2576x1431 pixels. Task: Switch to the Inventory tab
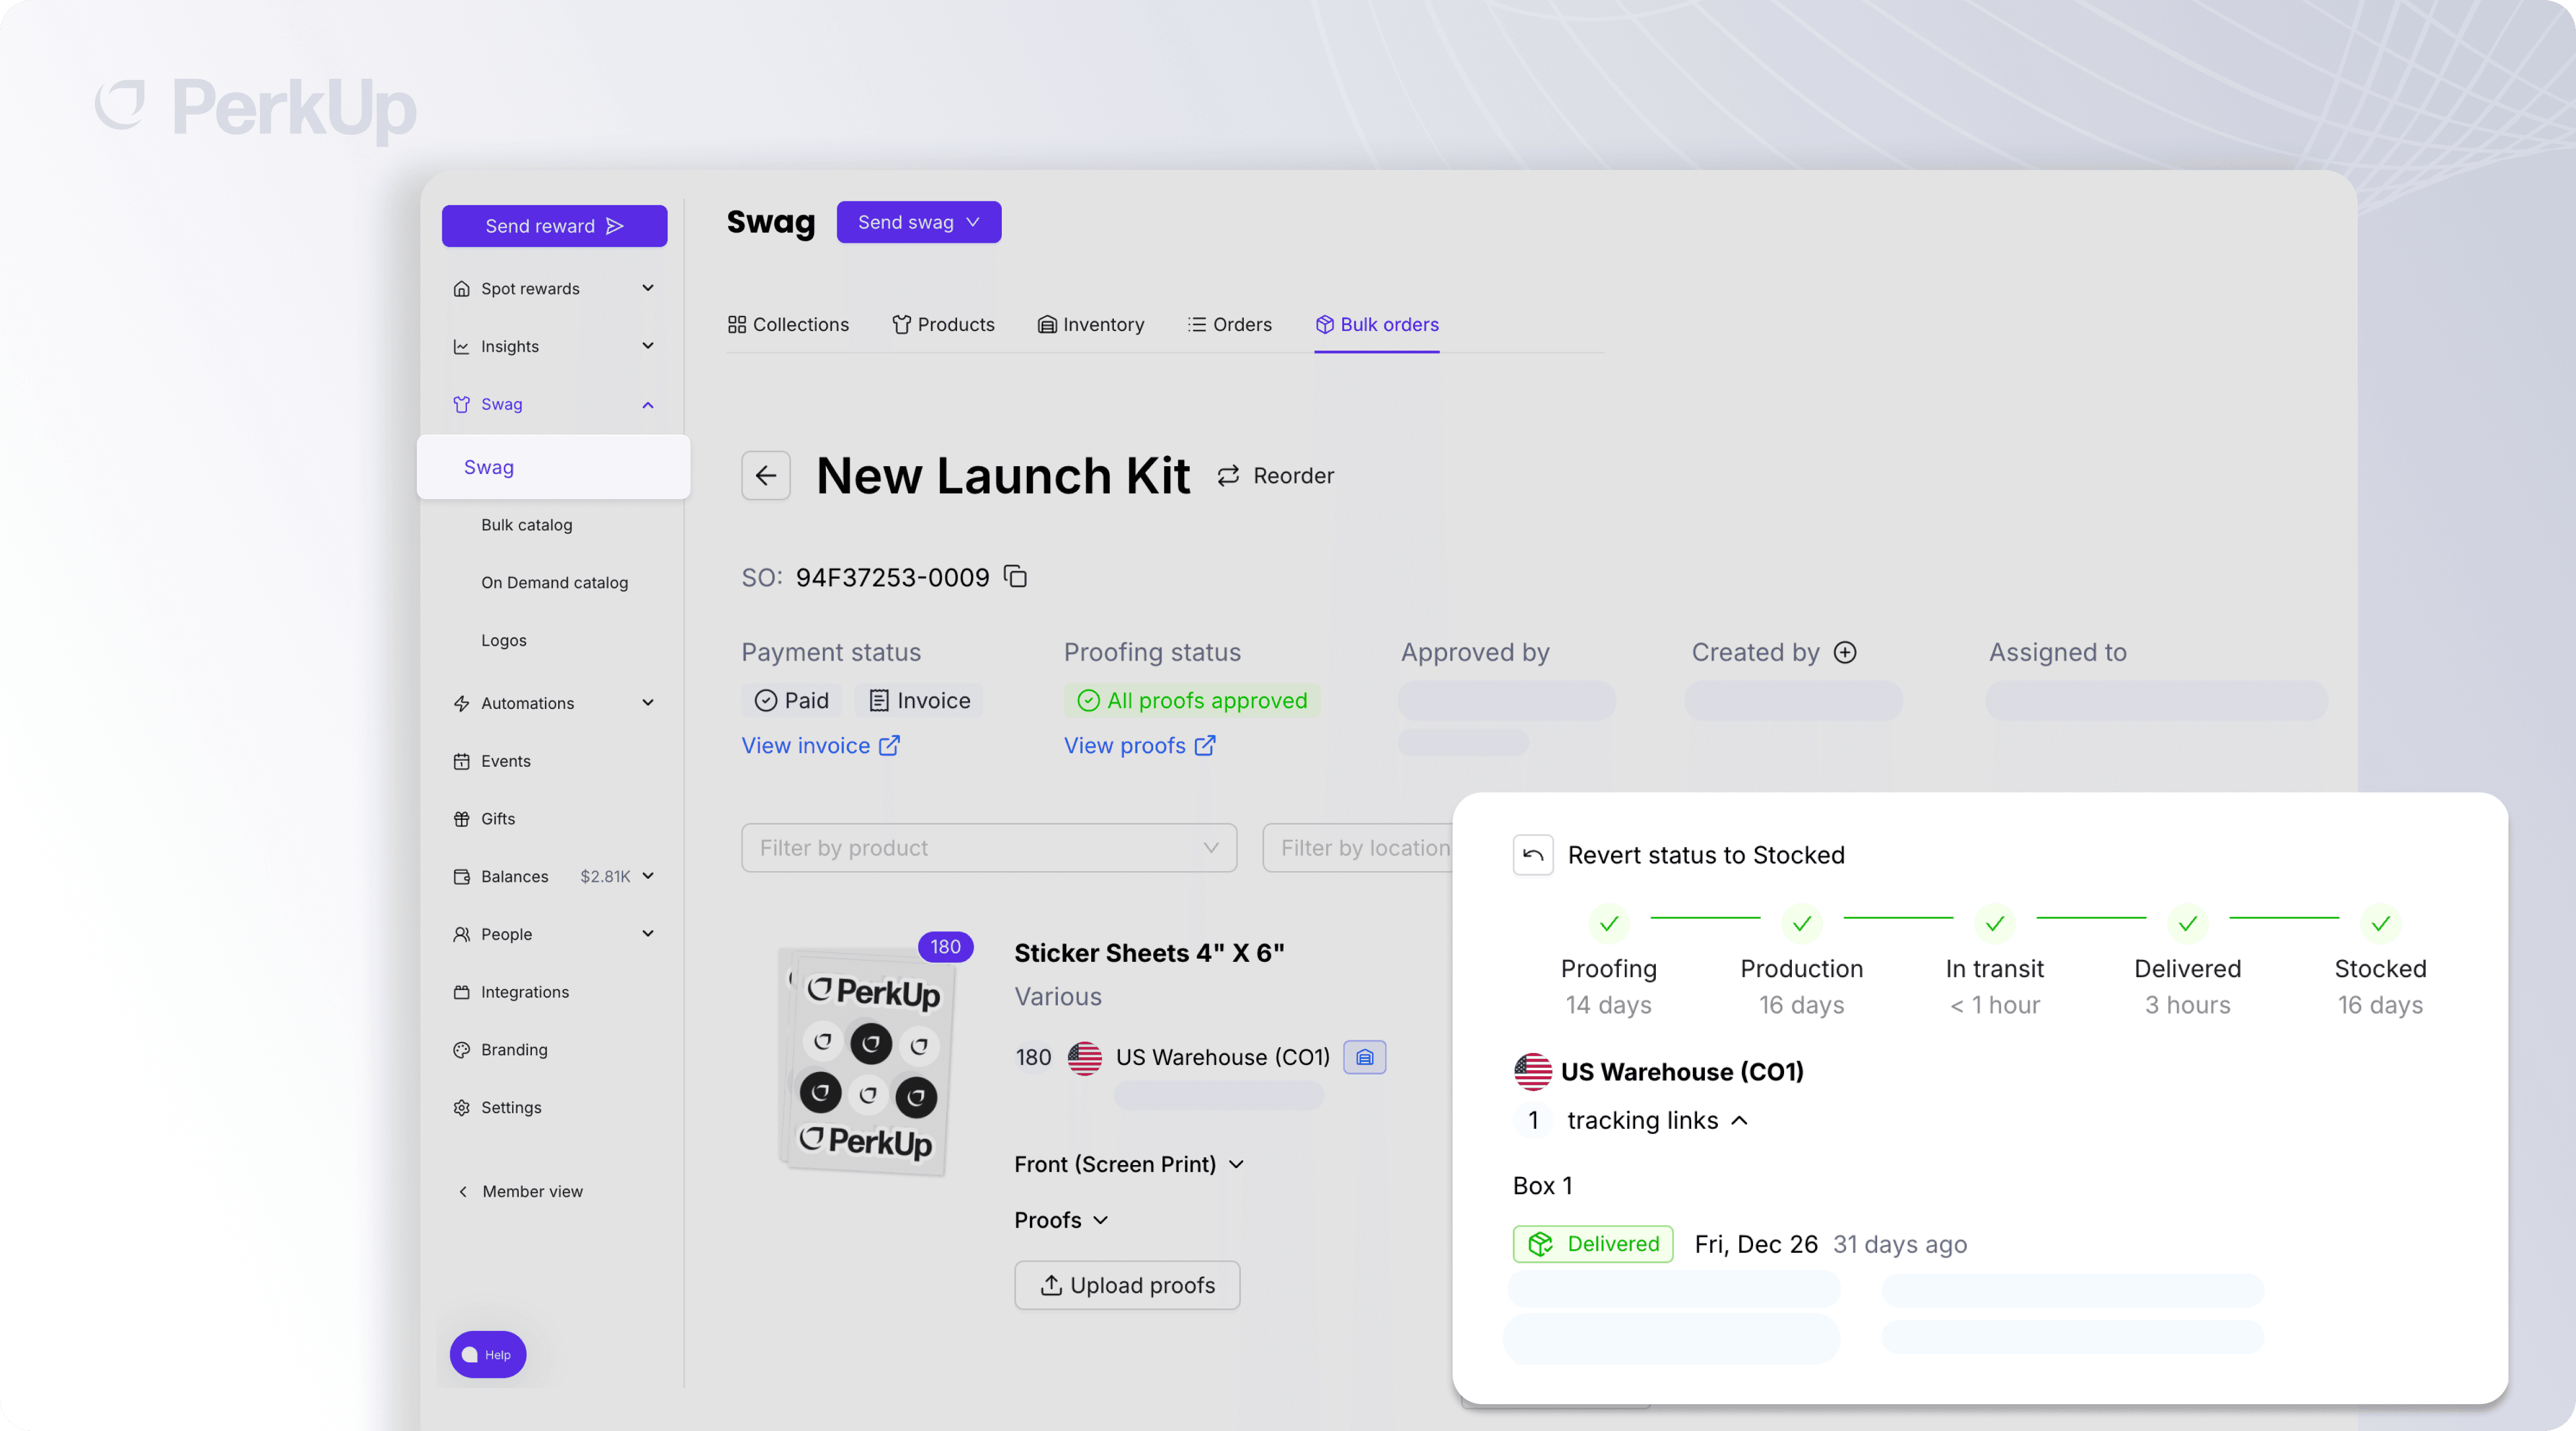pyautogui.click(x=1091, y=324)
